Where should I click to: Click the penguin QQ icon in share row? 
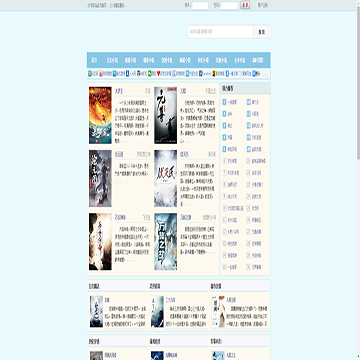[138, 73]
